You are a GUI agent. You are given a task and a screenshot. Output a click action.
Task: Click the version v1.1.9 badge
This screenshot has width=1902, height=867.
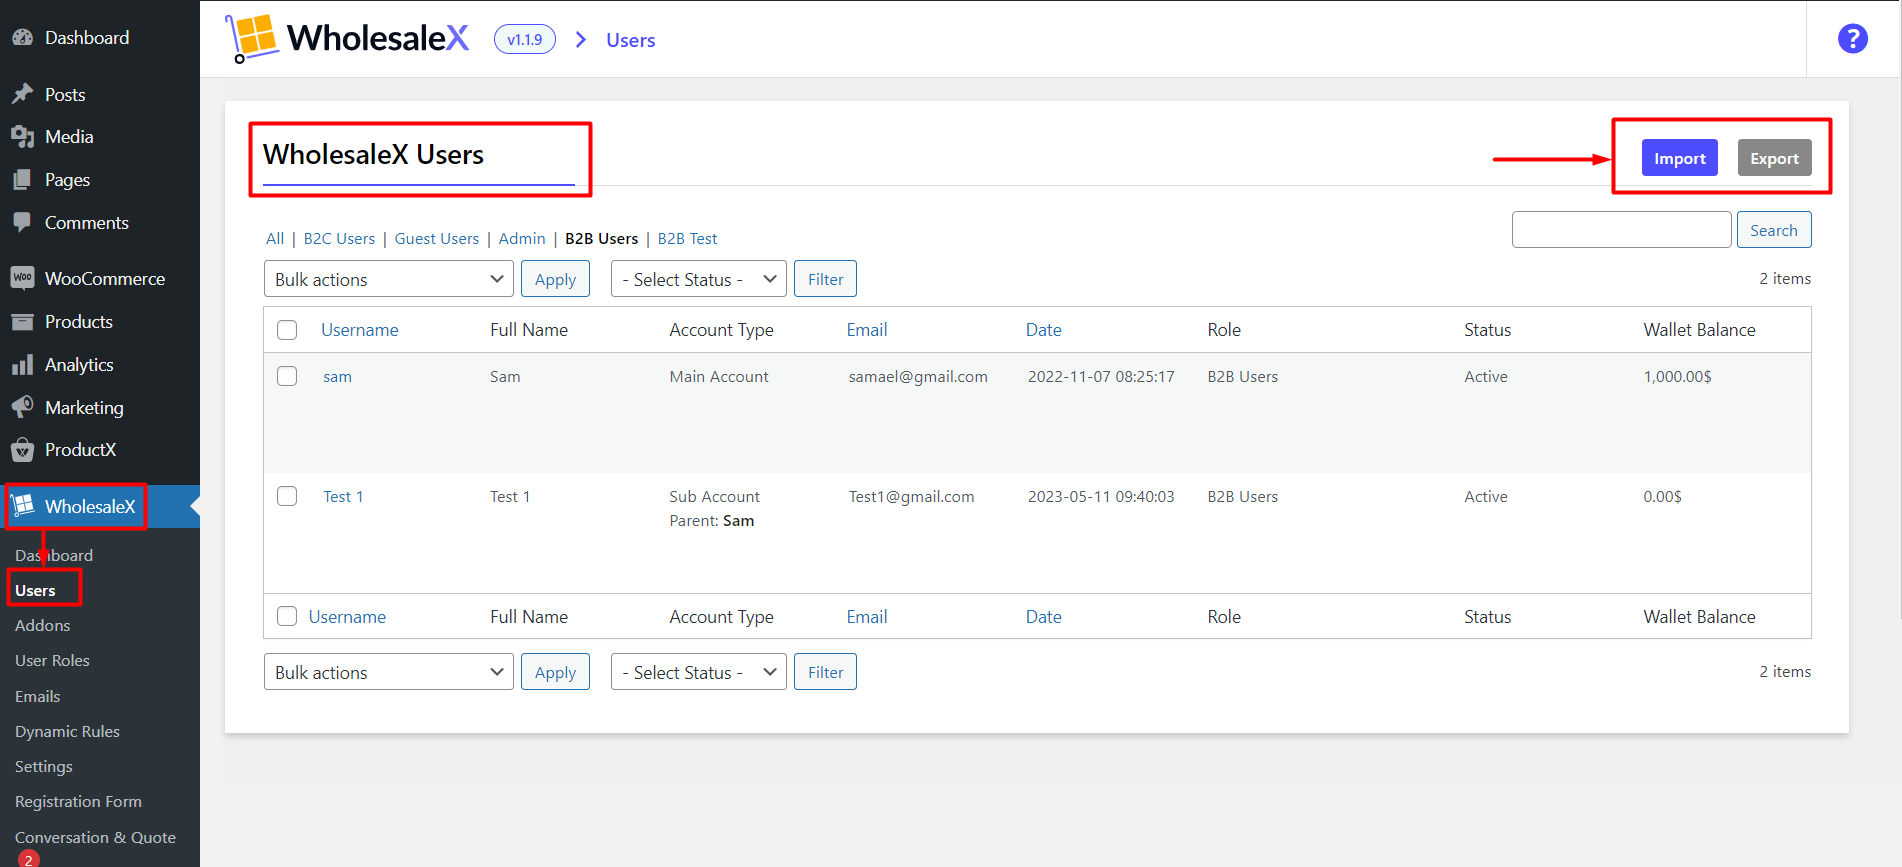pos(525,40)
